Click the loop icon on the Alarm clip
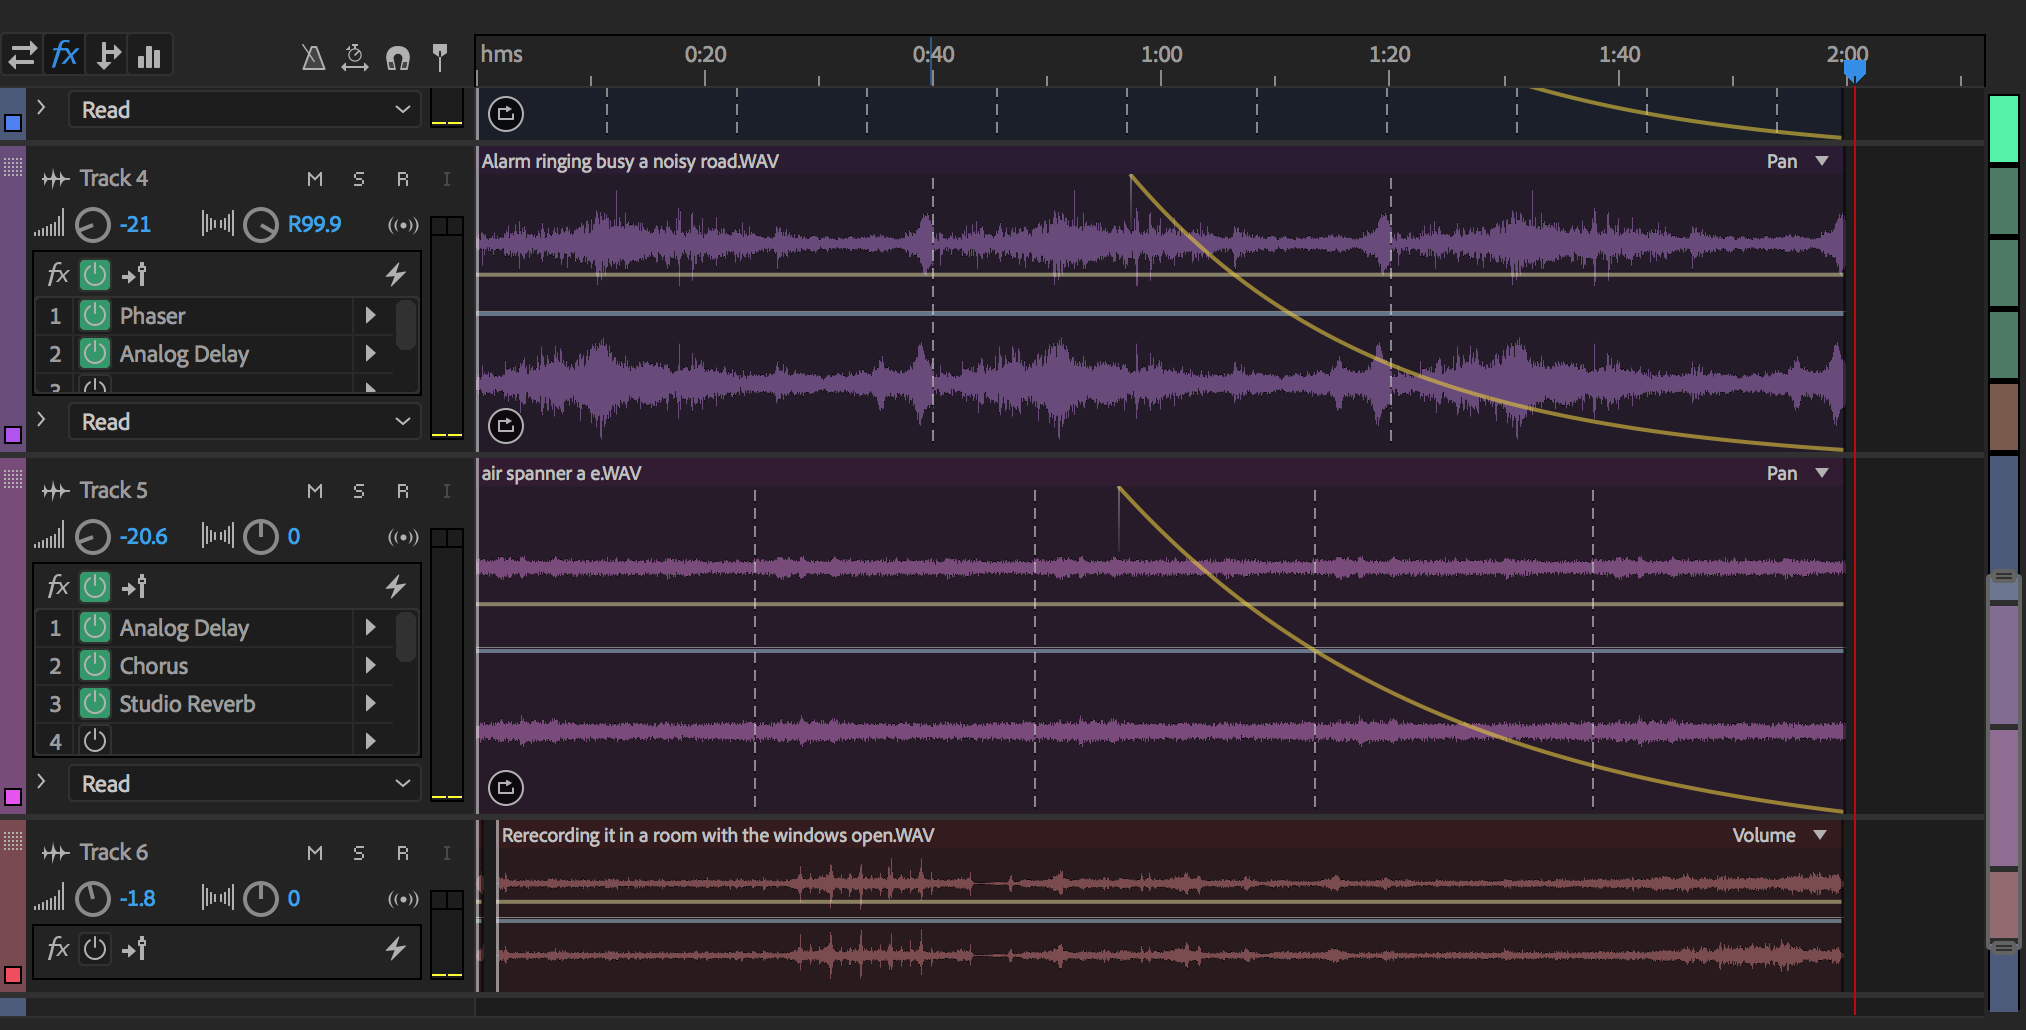Viewport: 2026px width, 1030px height. (x=506, y=425)
